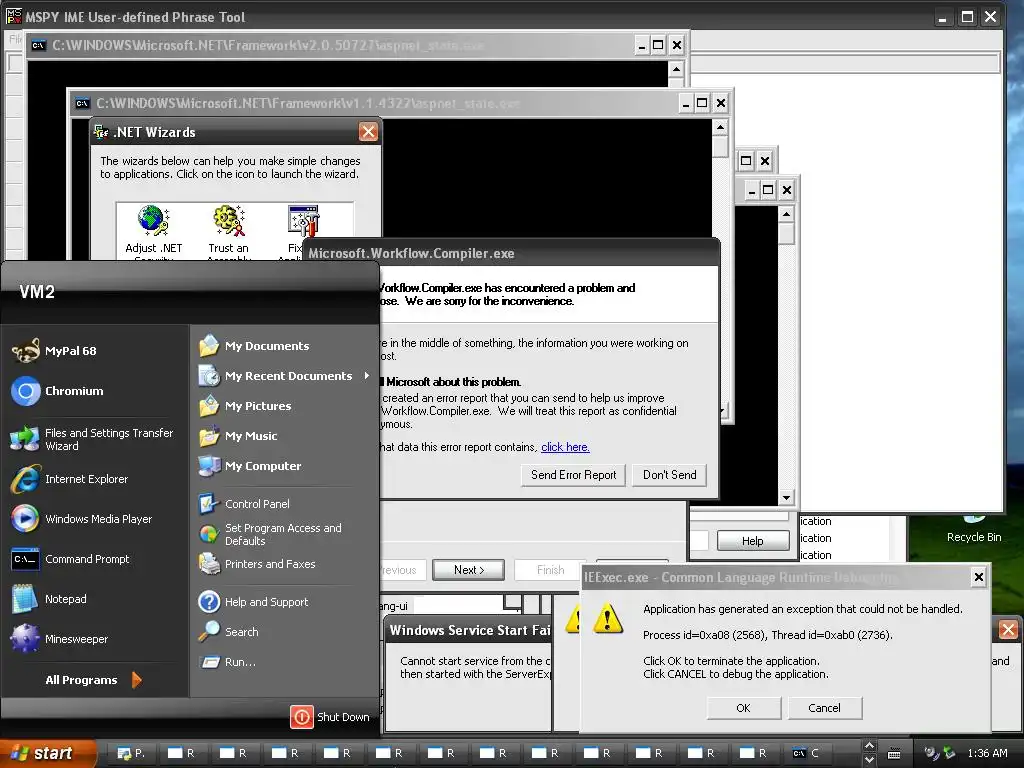
Task: Expand My Recent Documents submenu
Action: point(285,376)
